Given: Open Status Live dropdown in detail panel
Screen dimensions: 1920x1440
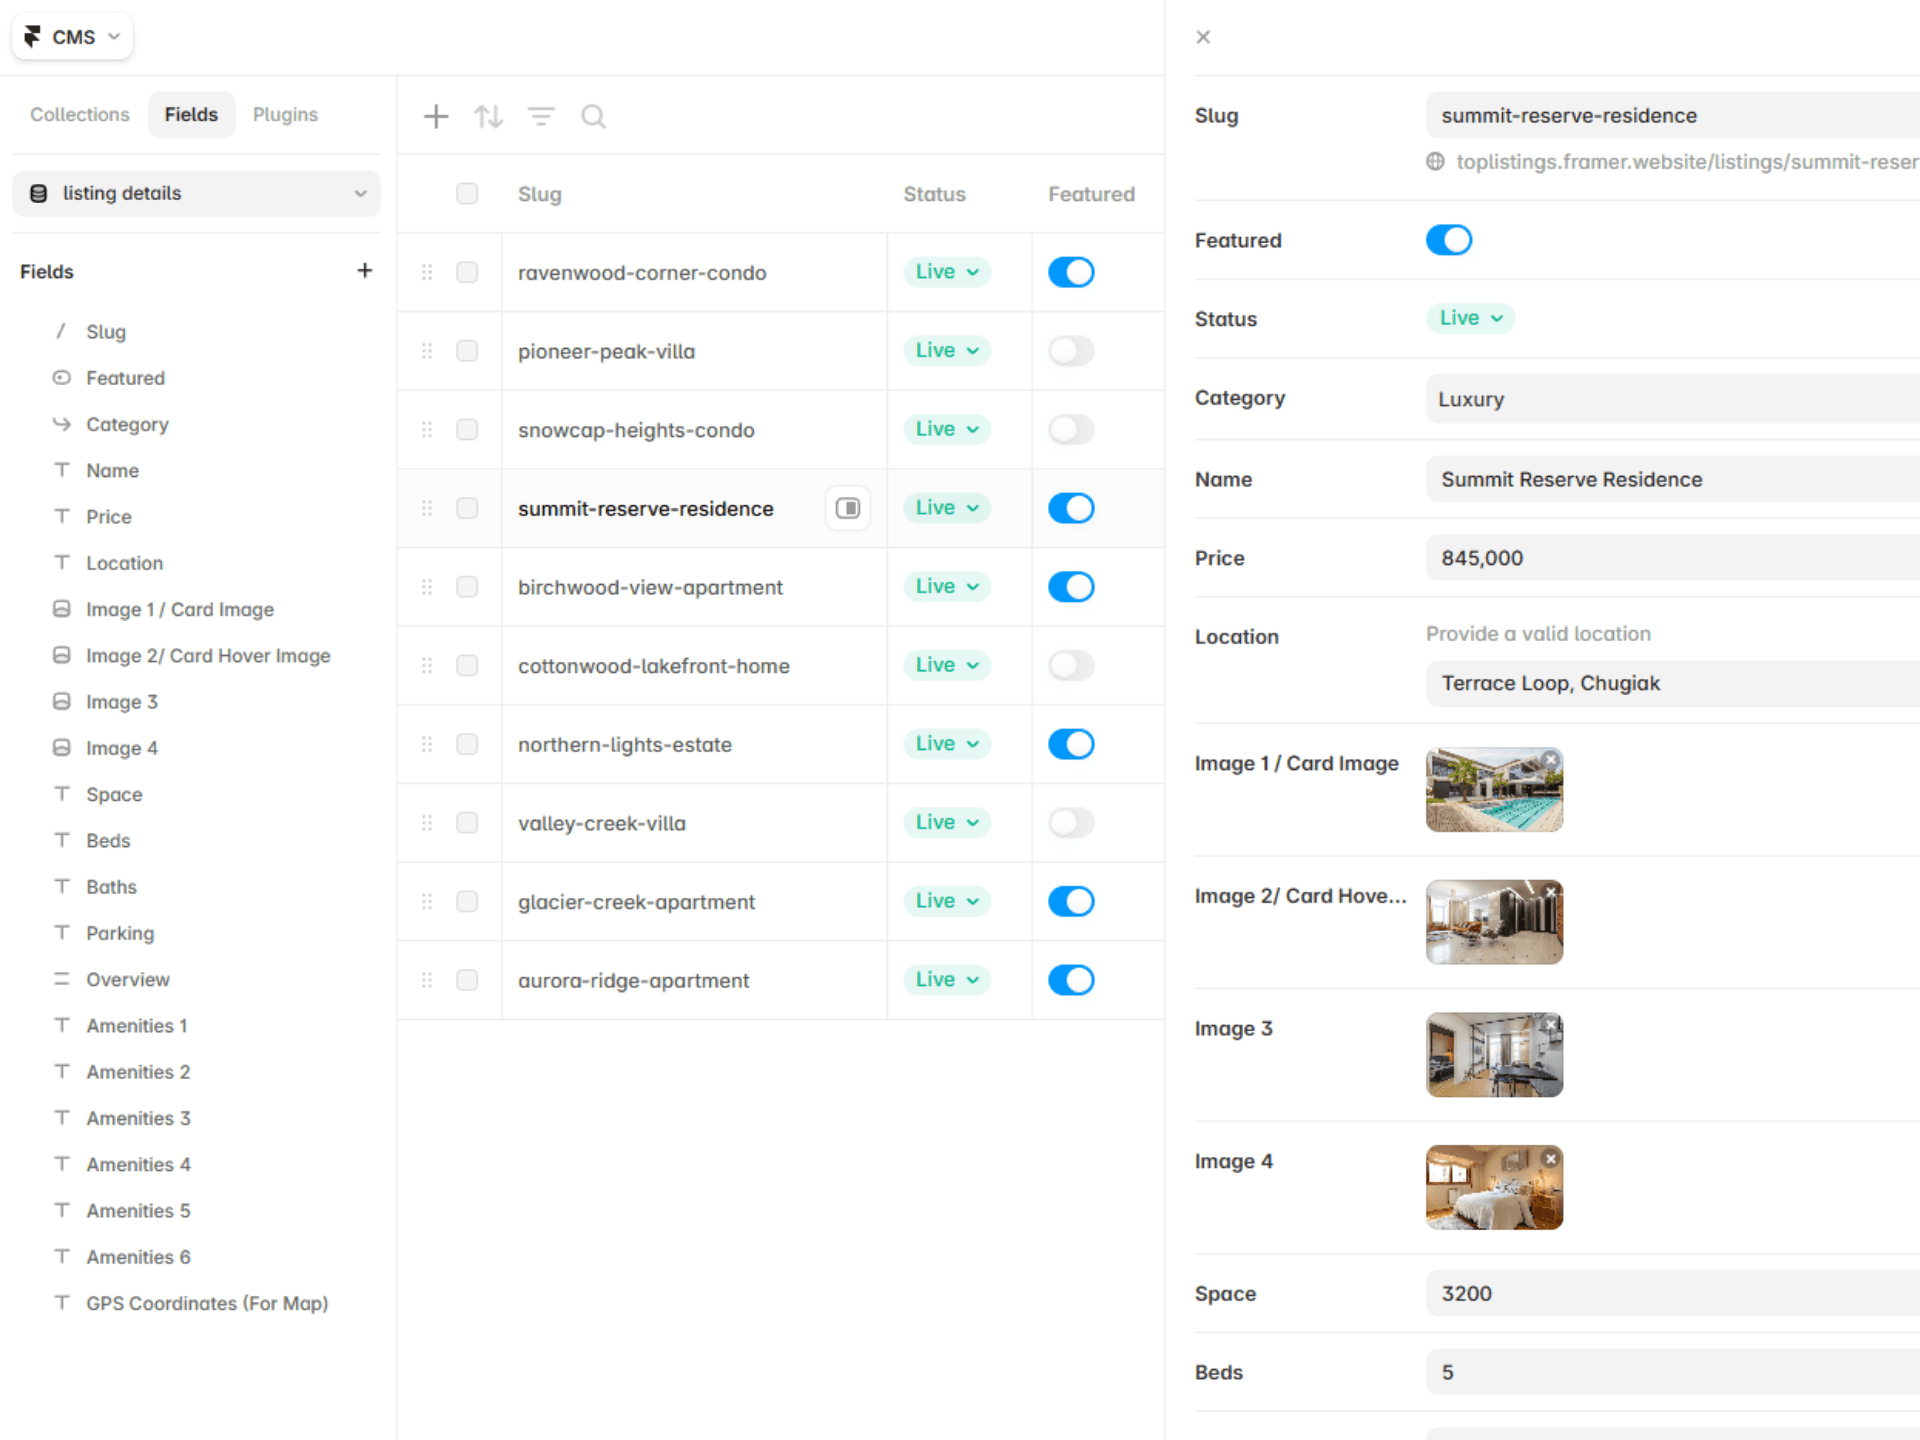Looking at the screenshot, I should [1470, 318].
